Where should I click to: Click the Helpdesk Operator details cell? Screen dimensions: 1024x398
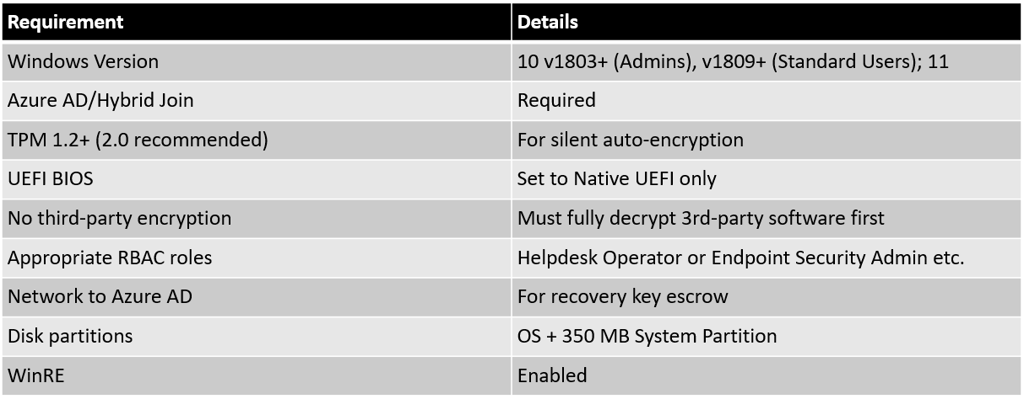[766, 257]
